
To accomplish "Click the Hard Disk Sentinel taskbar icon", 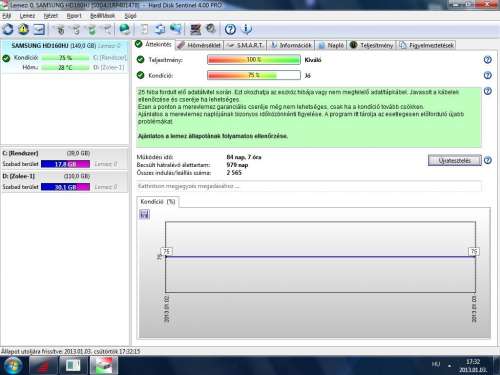I will pos(104,365).
